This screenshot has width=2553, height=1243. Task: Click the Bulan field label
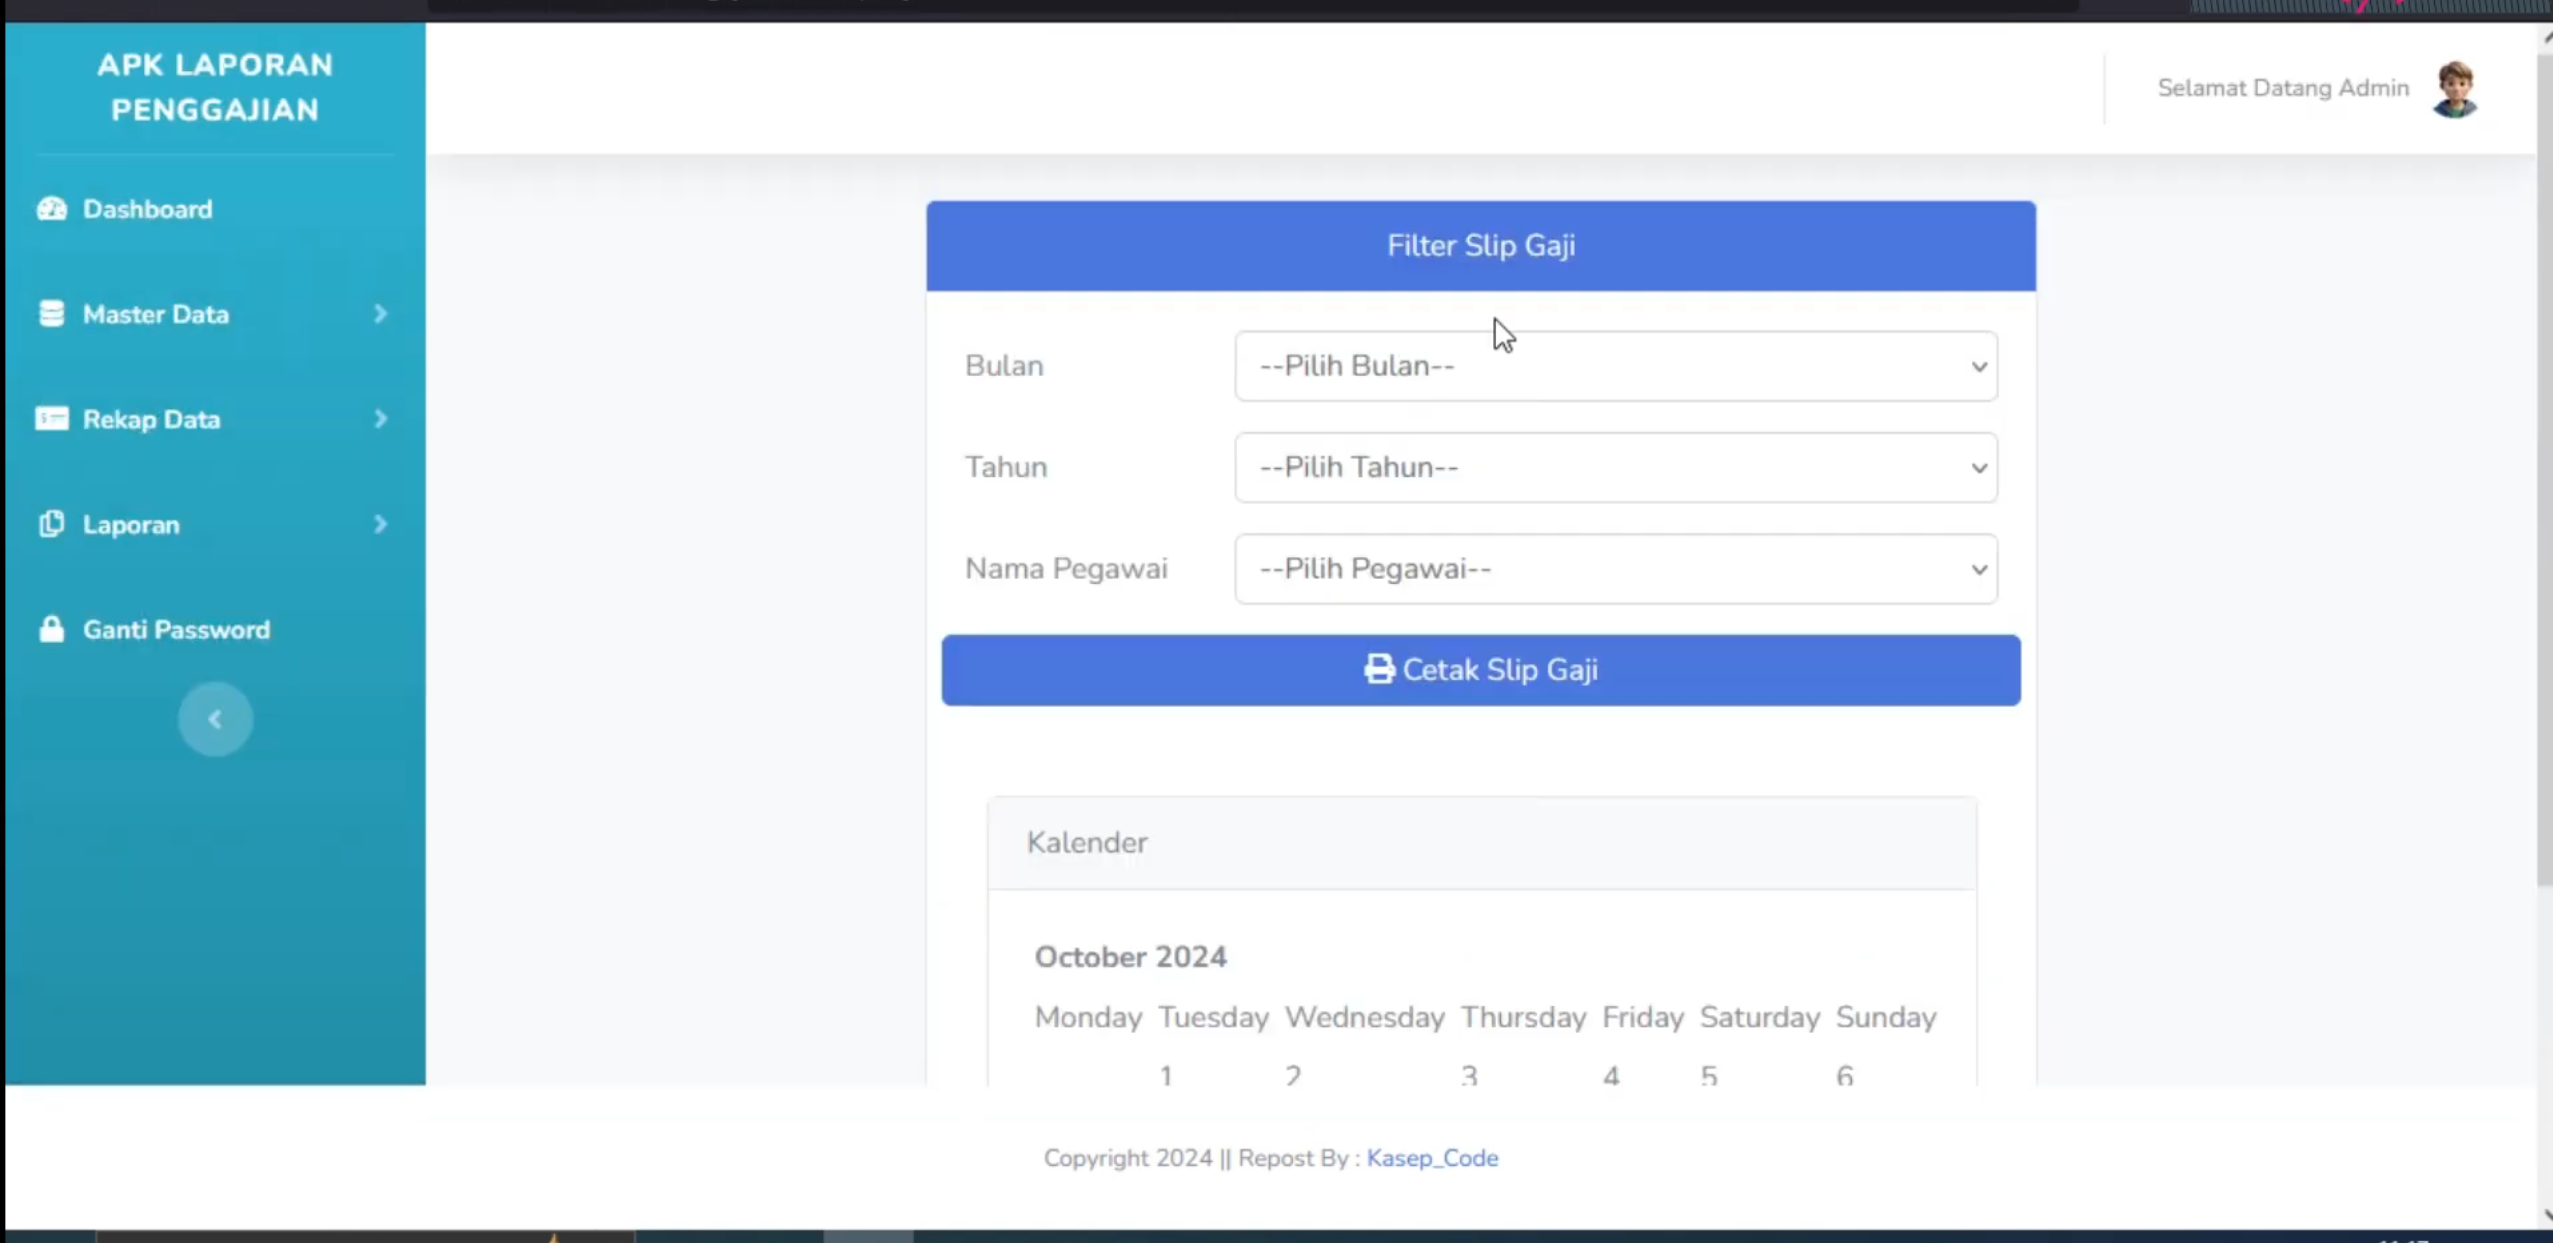[x=1004, y=366]
